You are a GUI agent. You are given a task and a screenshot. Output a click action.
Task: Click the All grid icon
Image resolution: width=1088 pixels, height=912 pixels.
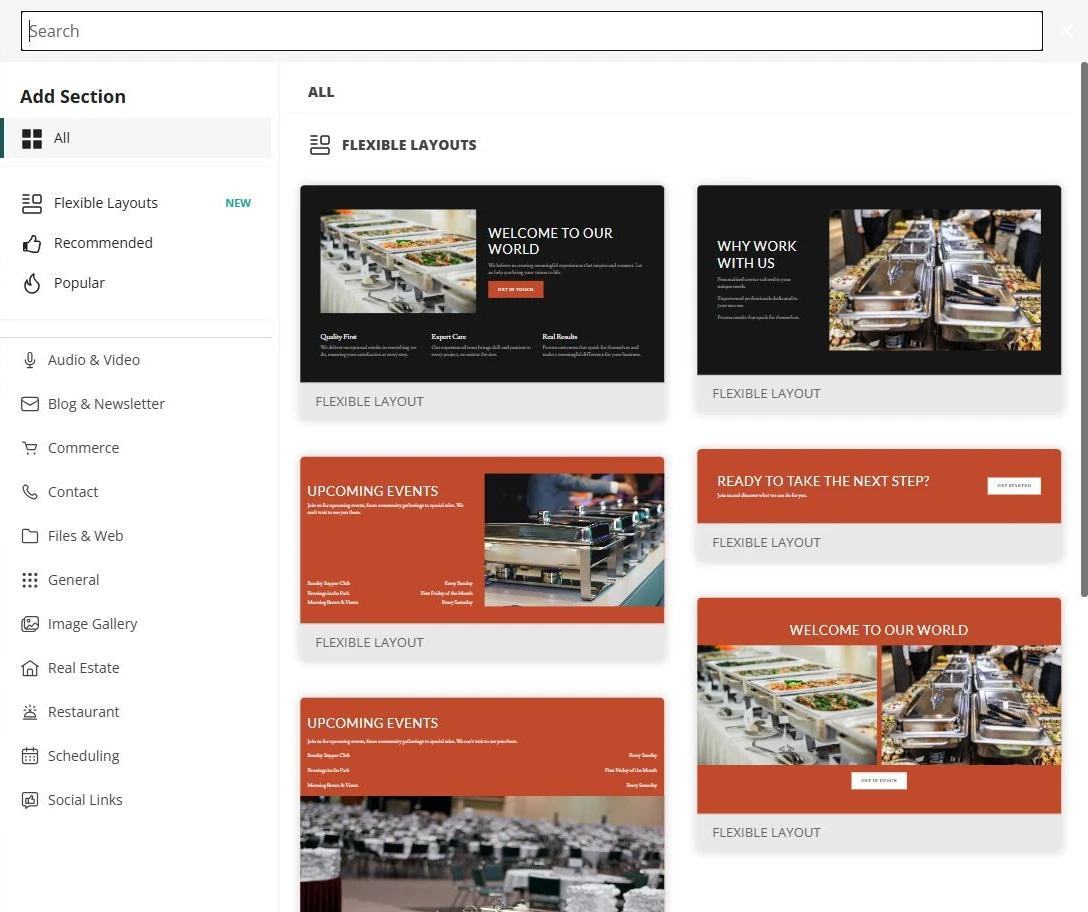pos(32,139)
